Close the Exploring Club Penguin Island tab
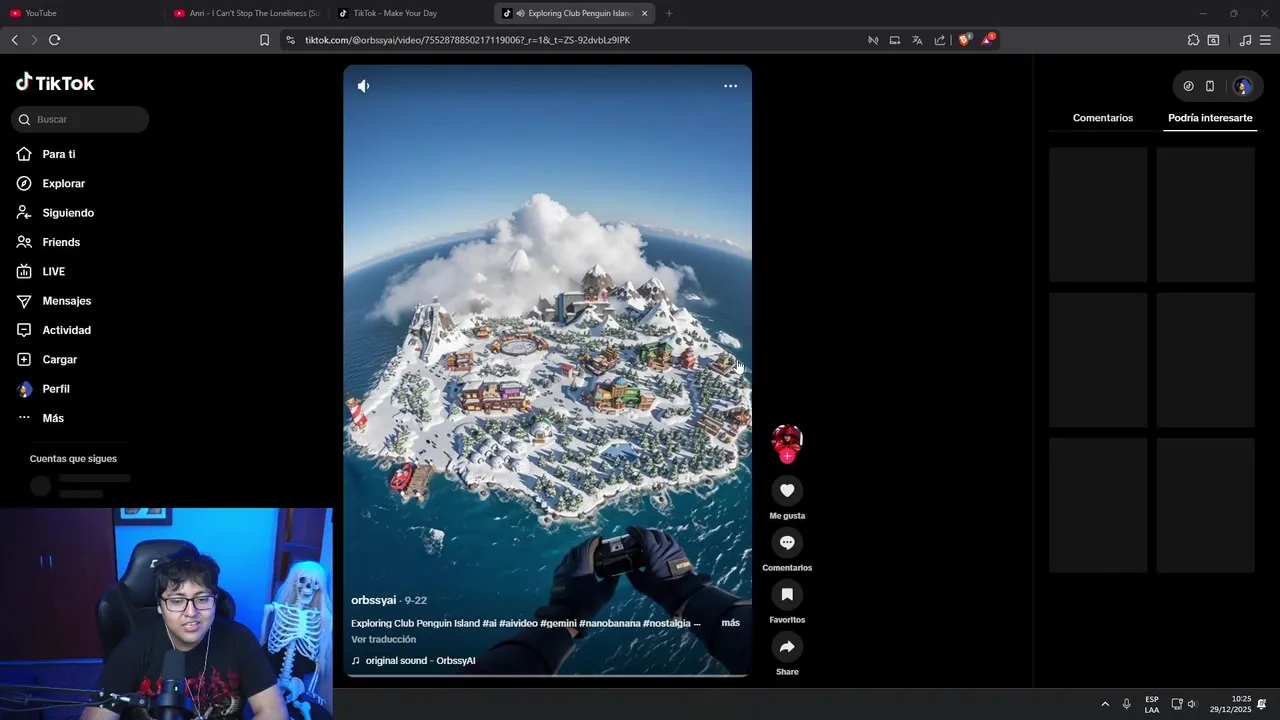Image resolution: width=1280 pixels, height=720 pixels. (644, 13)
